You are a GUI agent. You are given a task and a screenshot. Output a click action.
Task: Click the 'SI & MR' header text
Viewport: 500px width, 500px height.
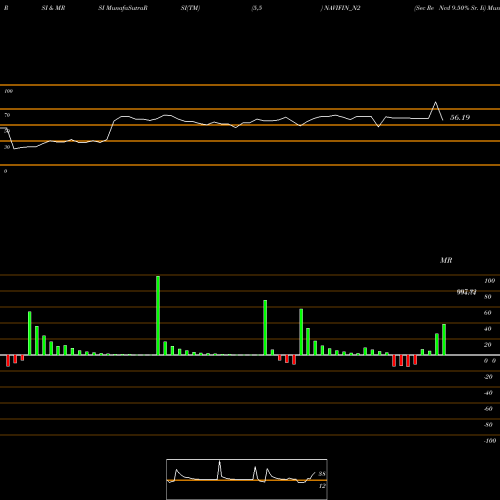tap(53, 8)
